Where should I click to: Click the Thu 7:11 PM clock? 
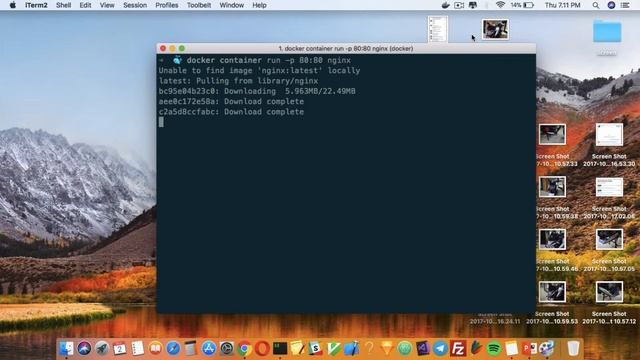point(562,5)
